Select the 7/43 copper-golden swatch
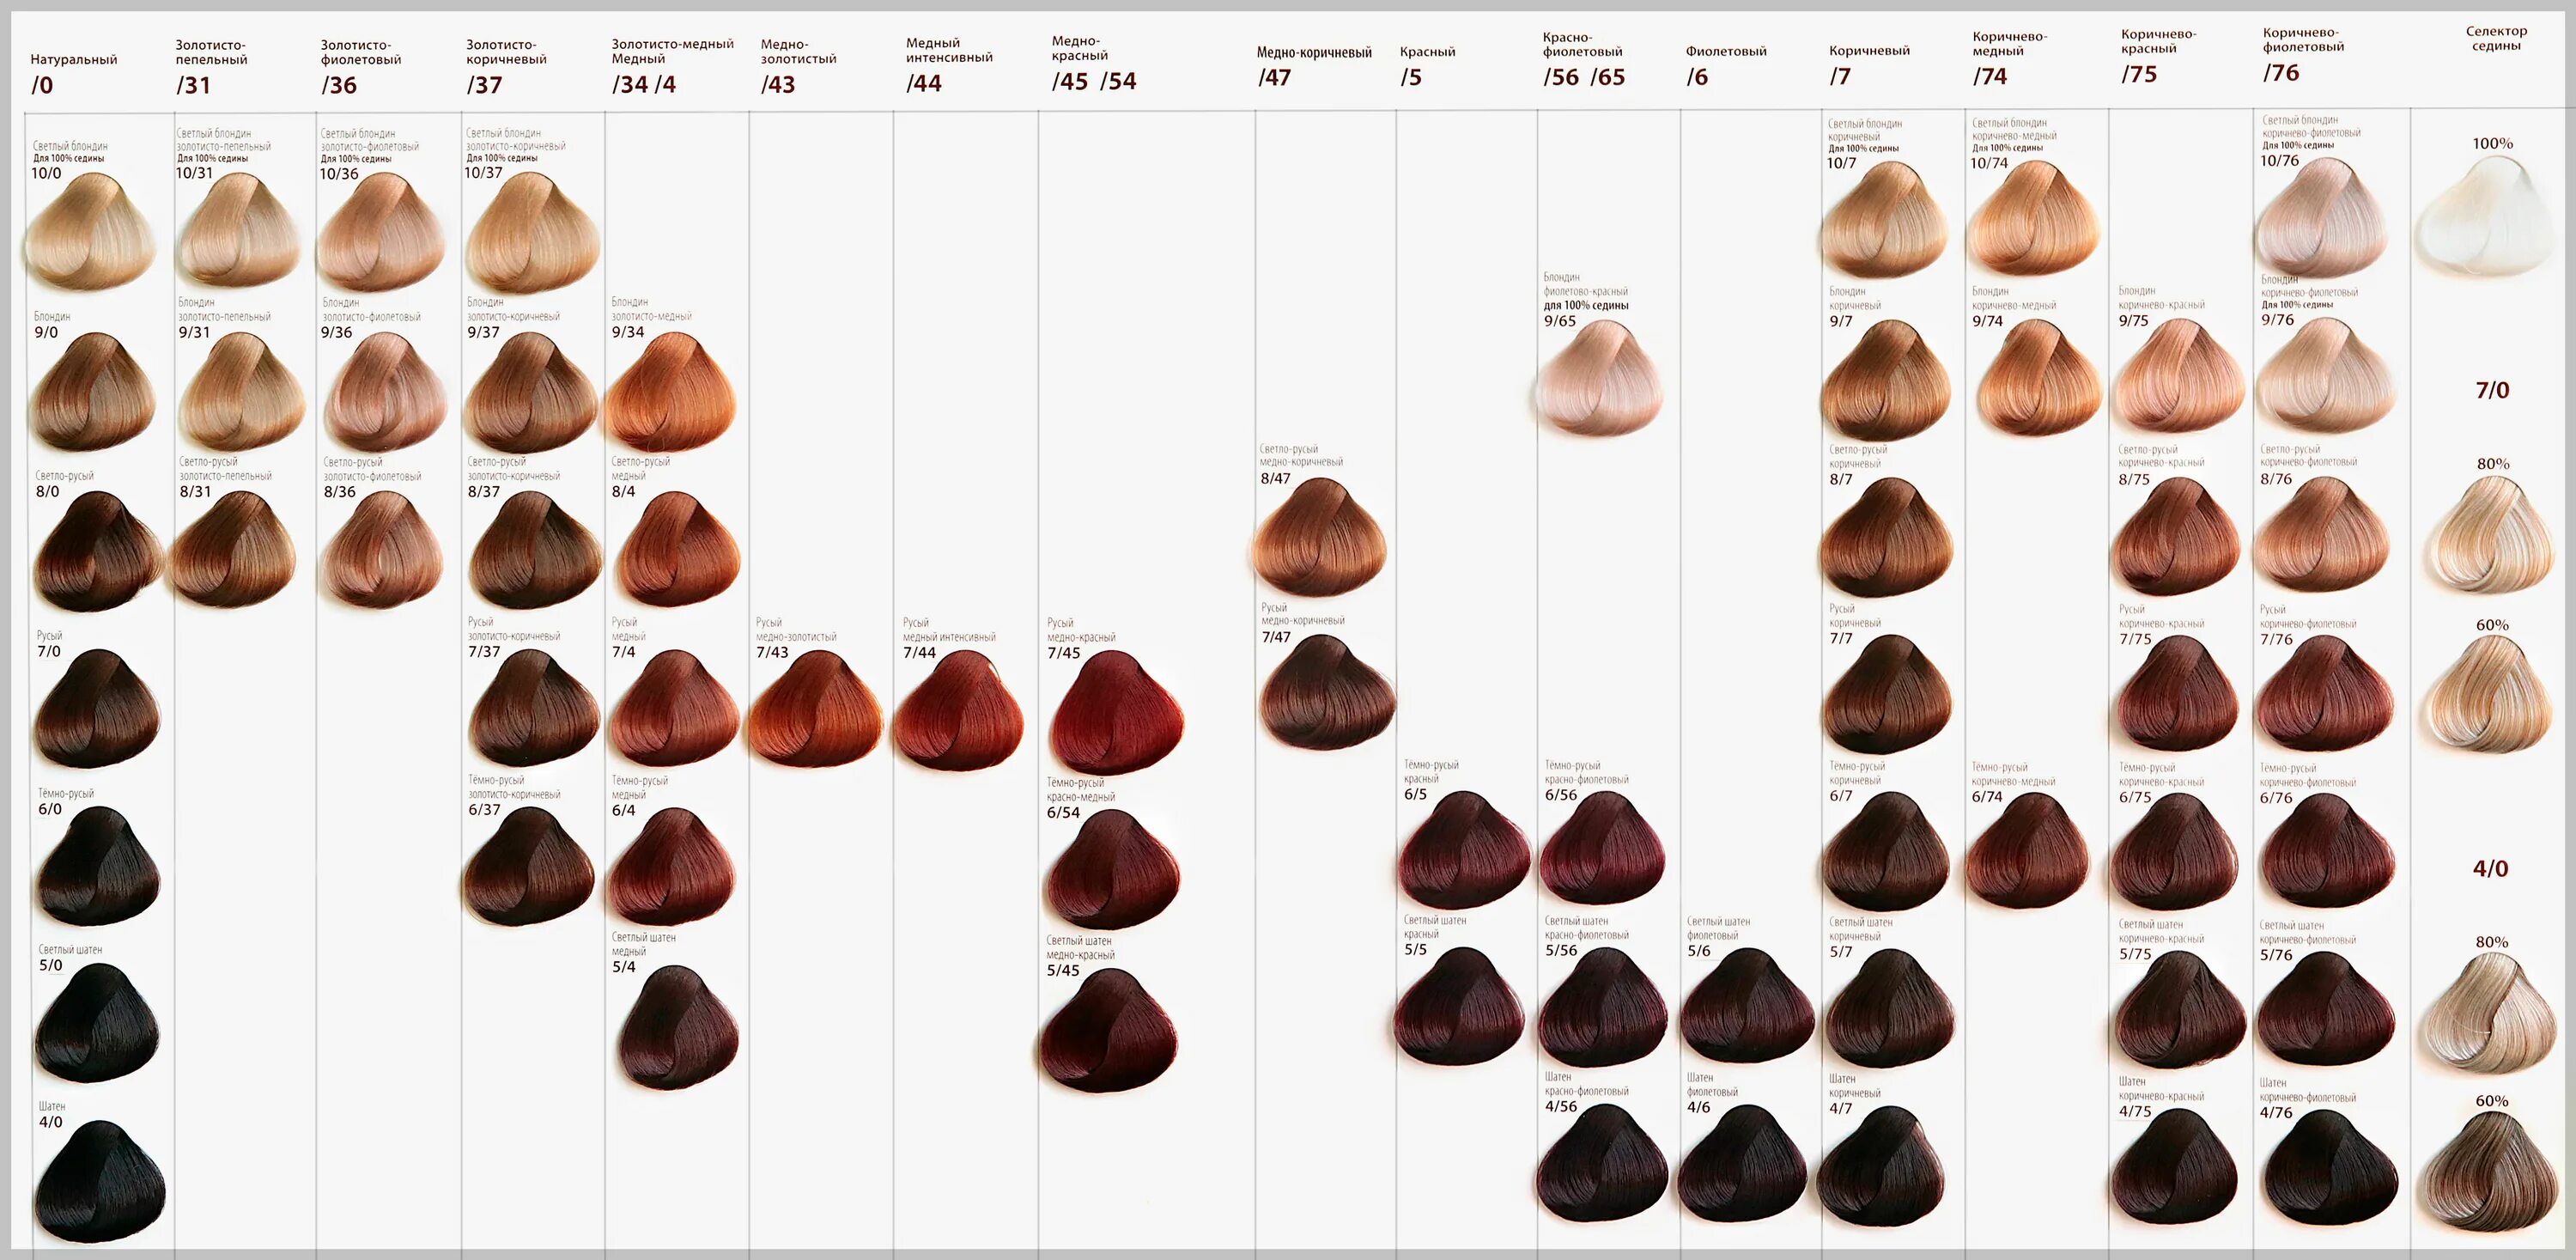2576x1260 pixels. (x=815, y=710)
